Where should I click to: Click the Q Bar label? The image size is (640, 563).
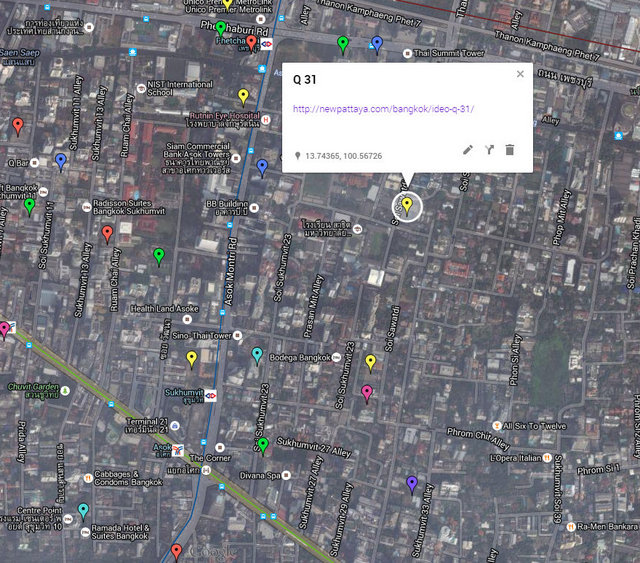point(18,163)
